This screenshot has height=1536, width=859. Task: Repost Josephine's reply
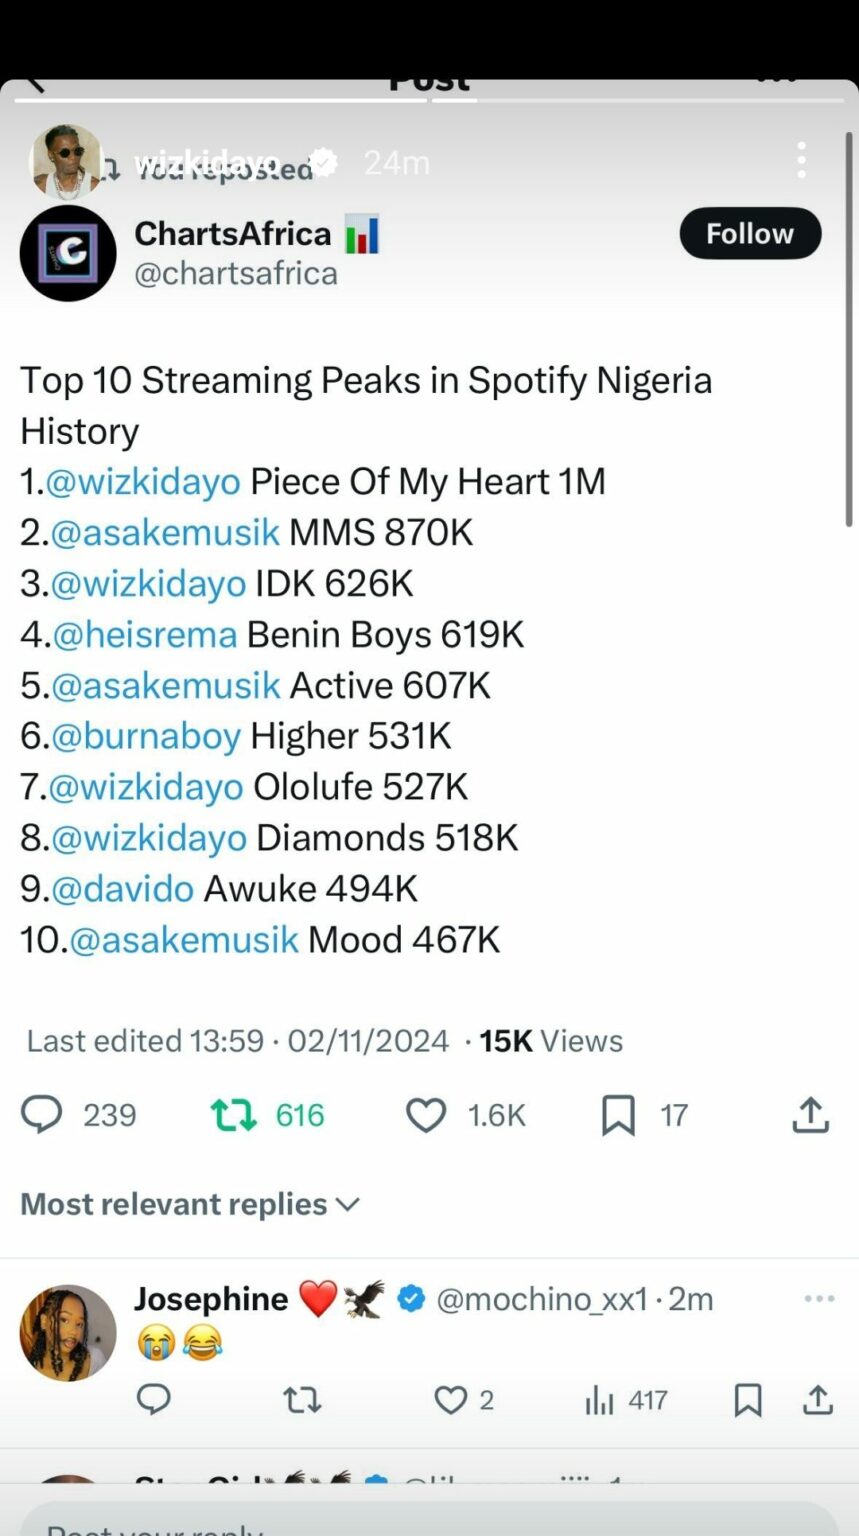coord(302,1399)
